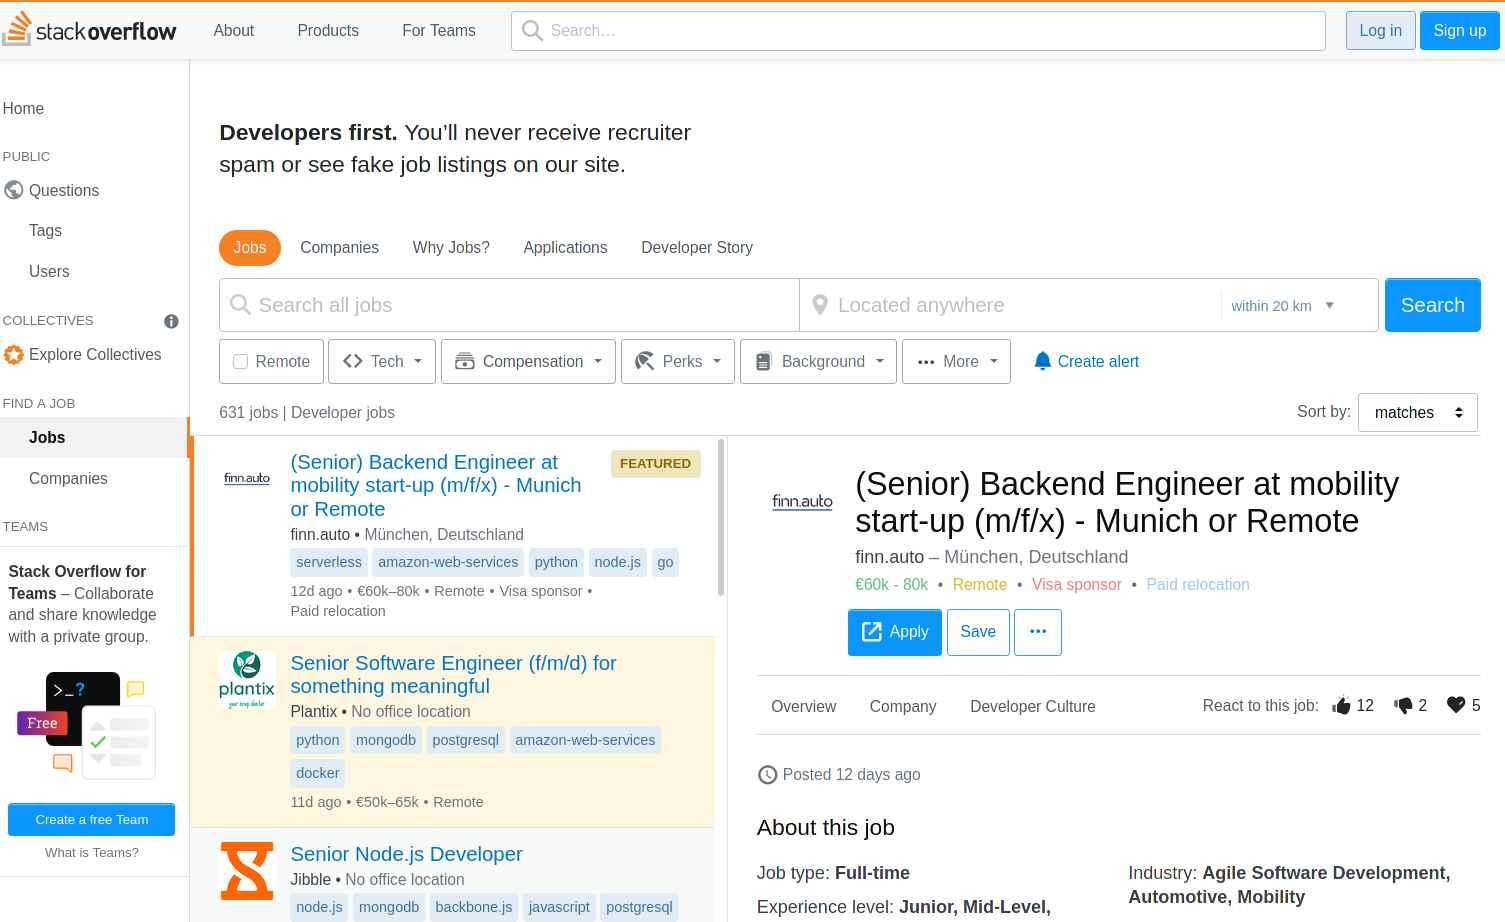
Task: Expand the Background filter dropdown
Action: (x=819, y=361)
